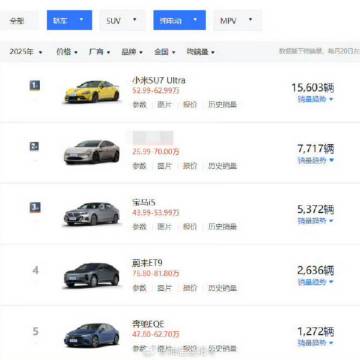
Task: Click the 52.99-62.99万 price range
Action: coord(156,90)
